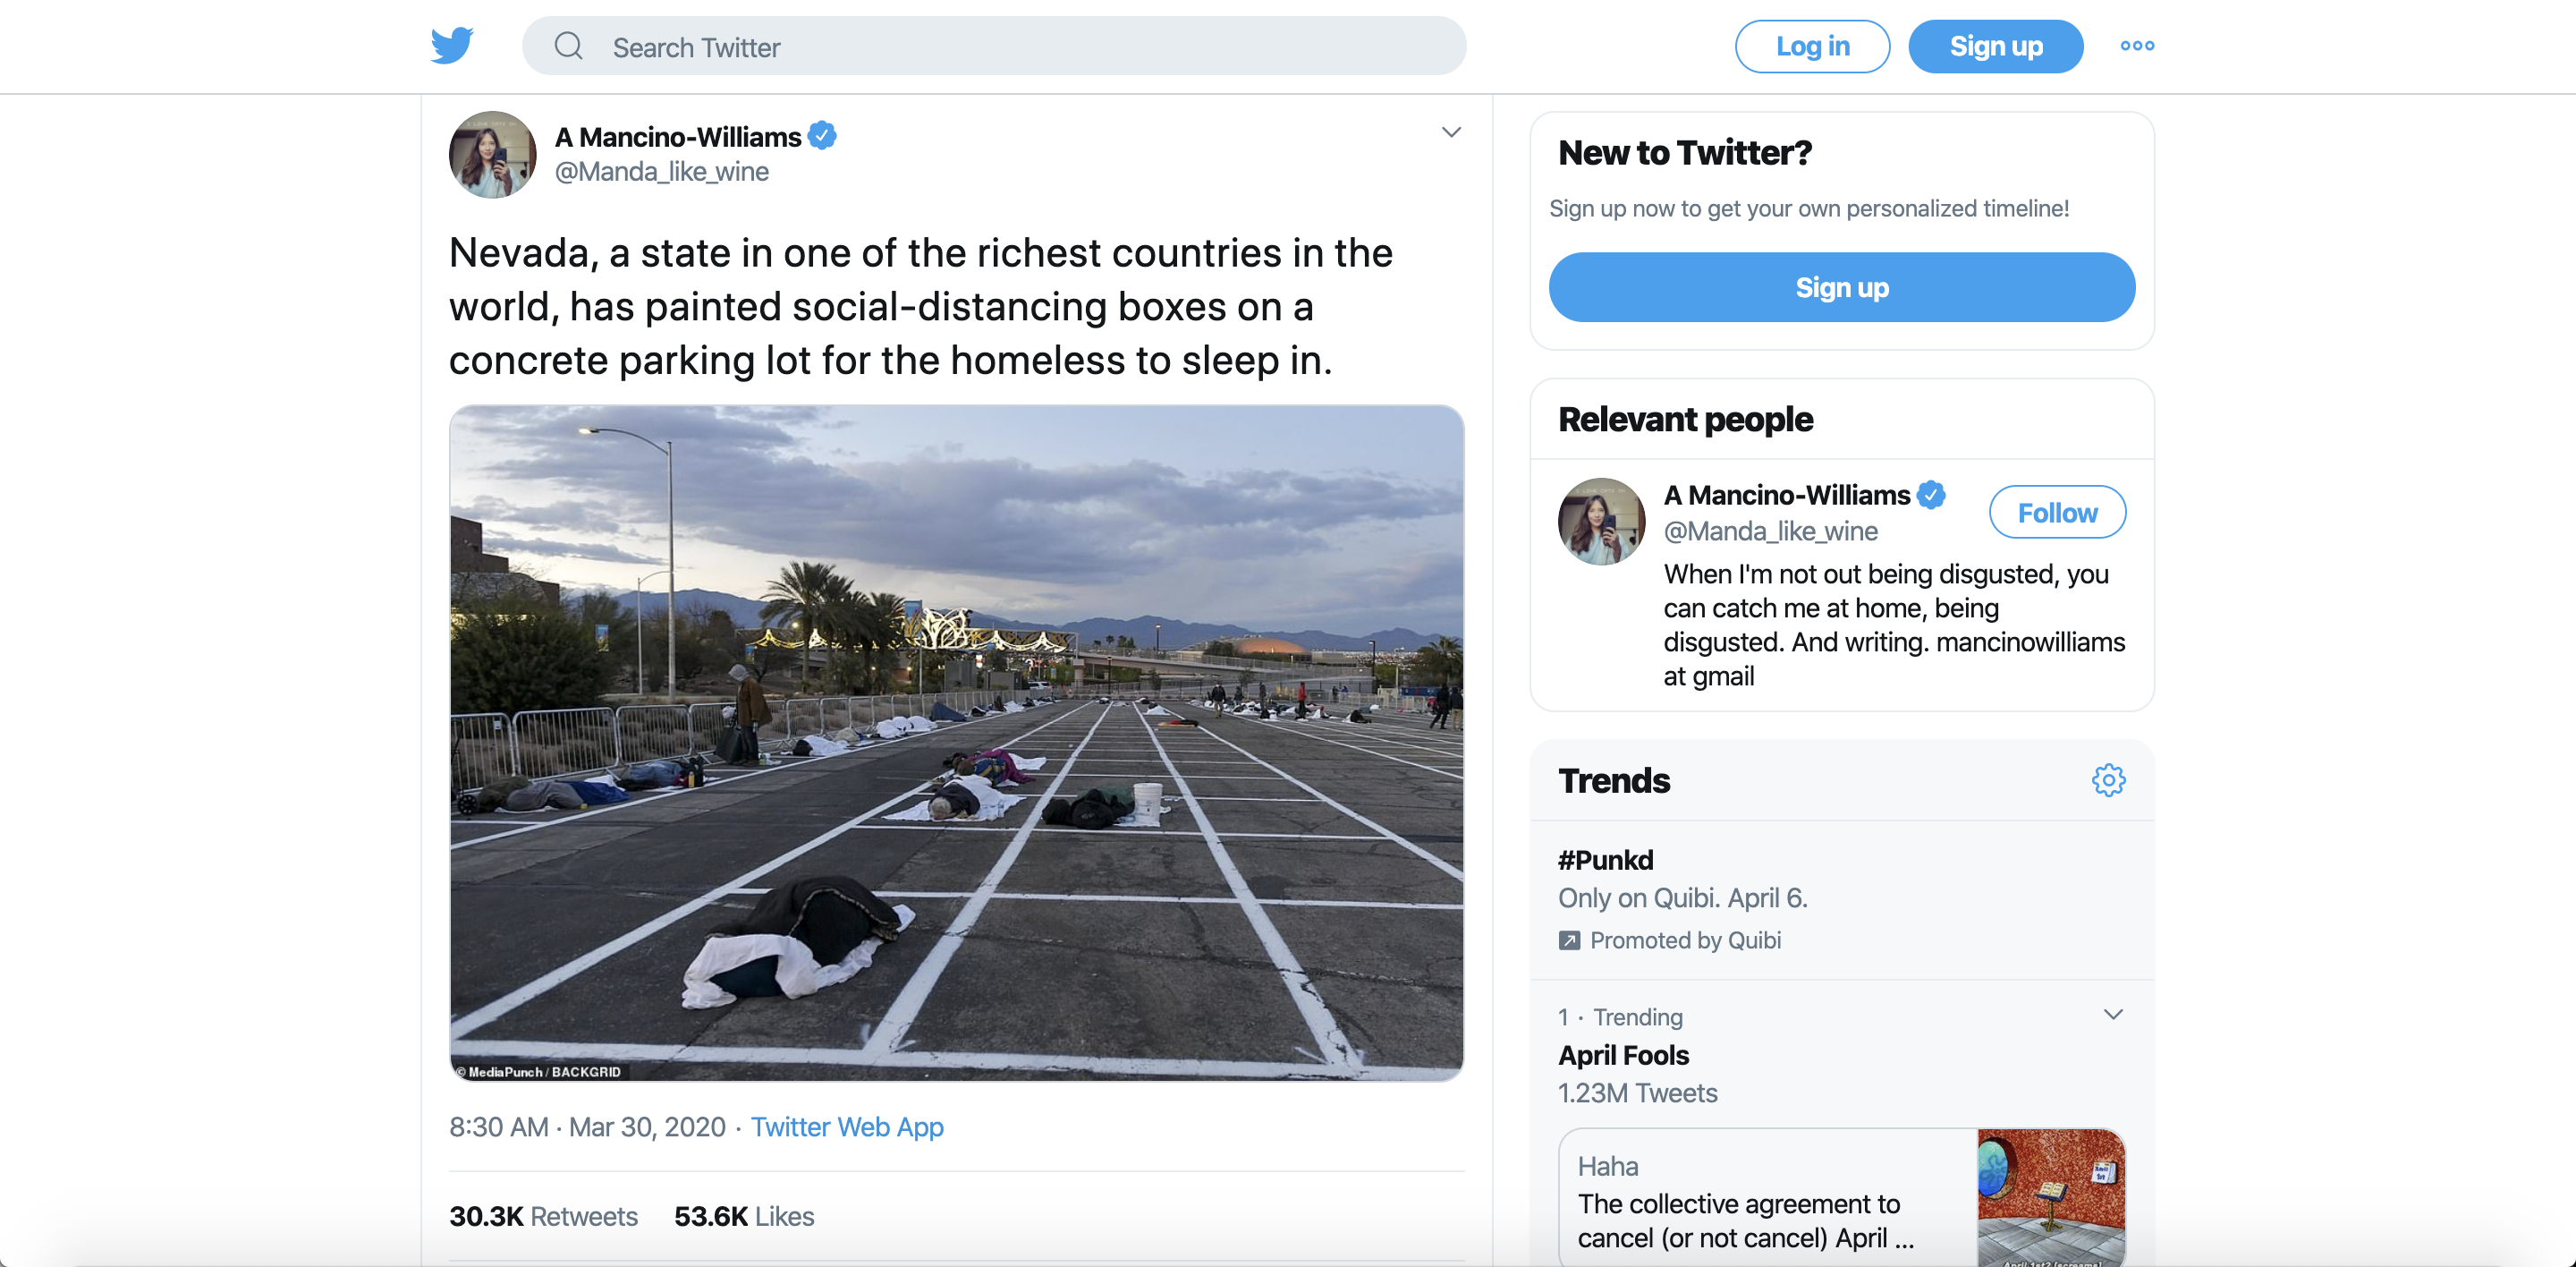Click the tweet author's profile avatar
The height and width of the screenshot is (1267, 2576).
pyautogui.click(x=493, y=154)
